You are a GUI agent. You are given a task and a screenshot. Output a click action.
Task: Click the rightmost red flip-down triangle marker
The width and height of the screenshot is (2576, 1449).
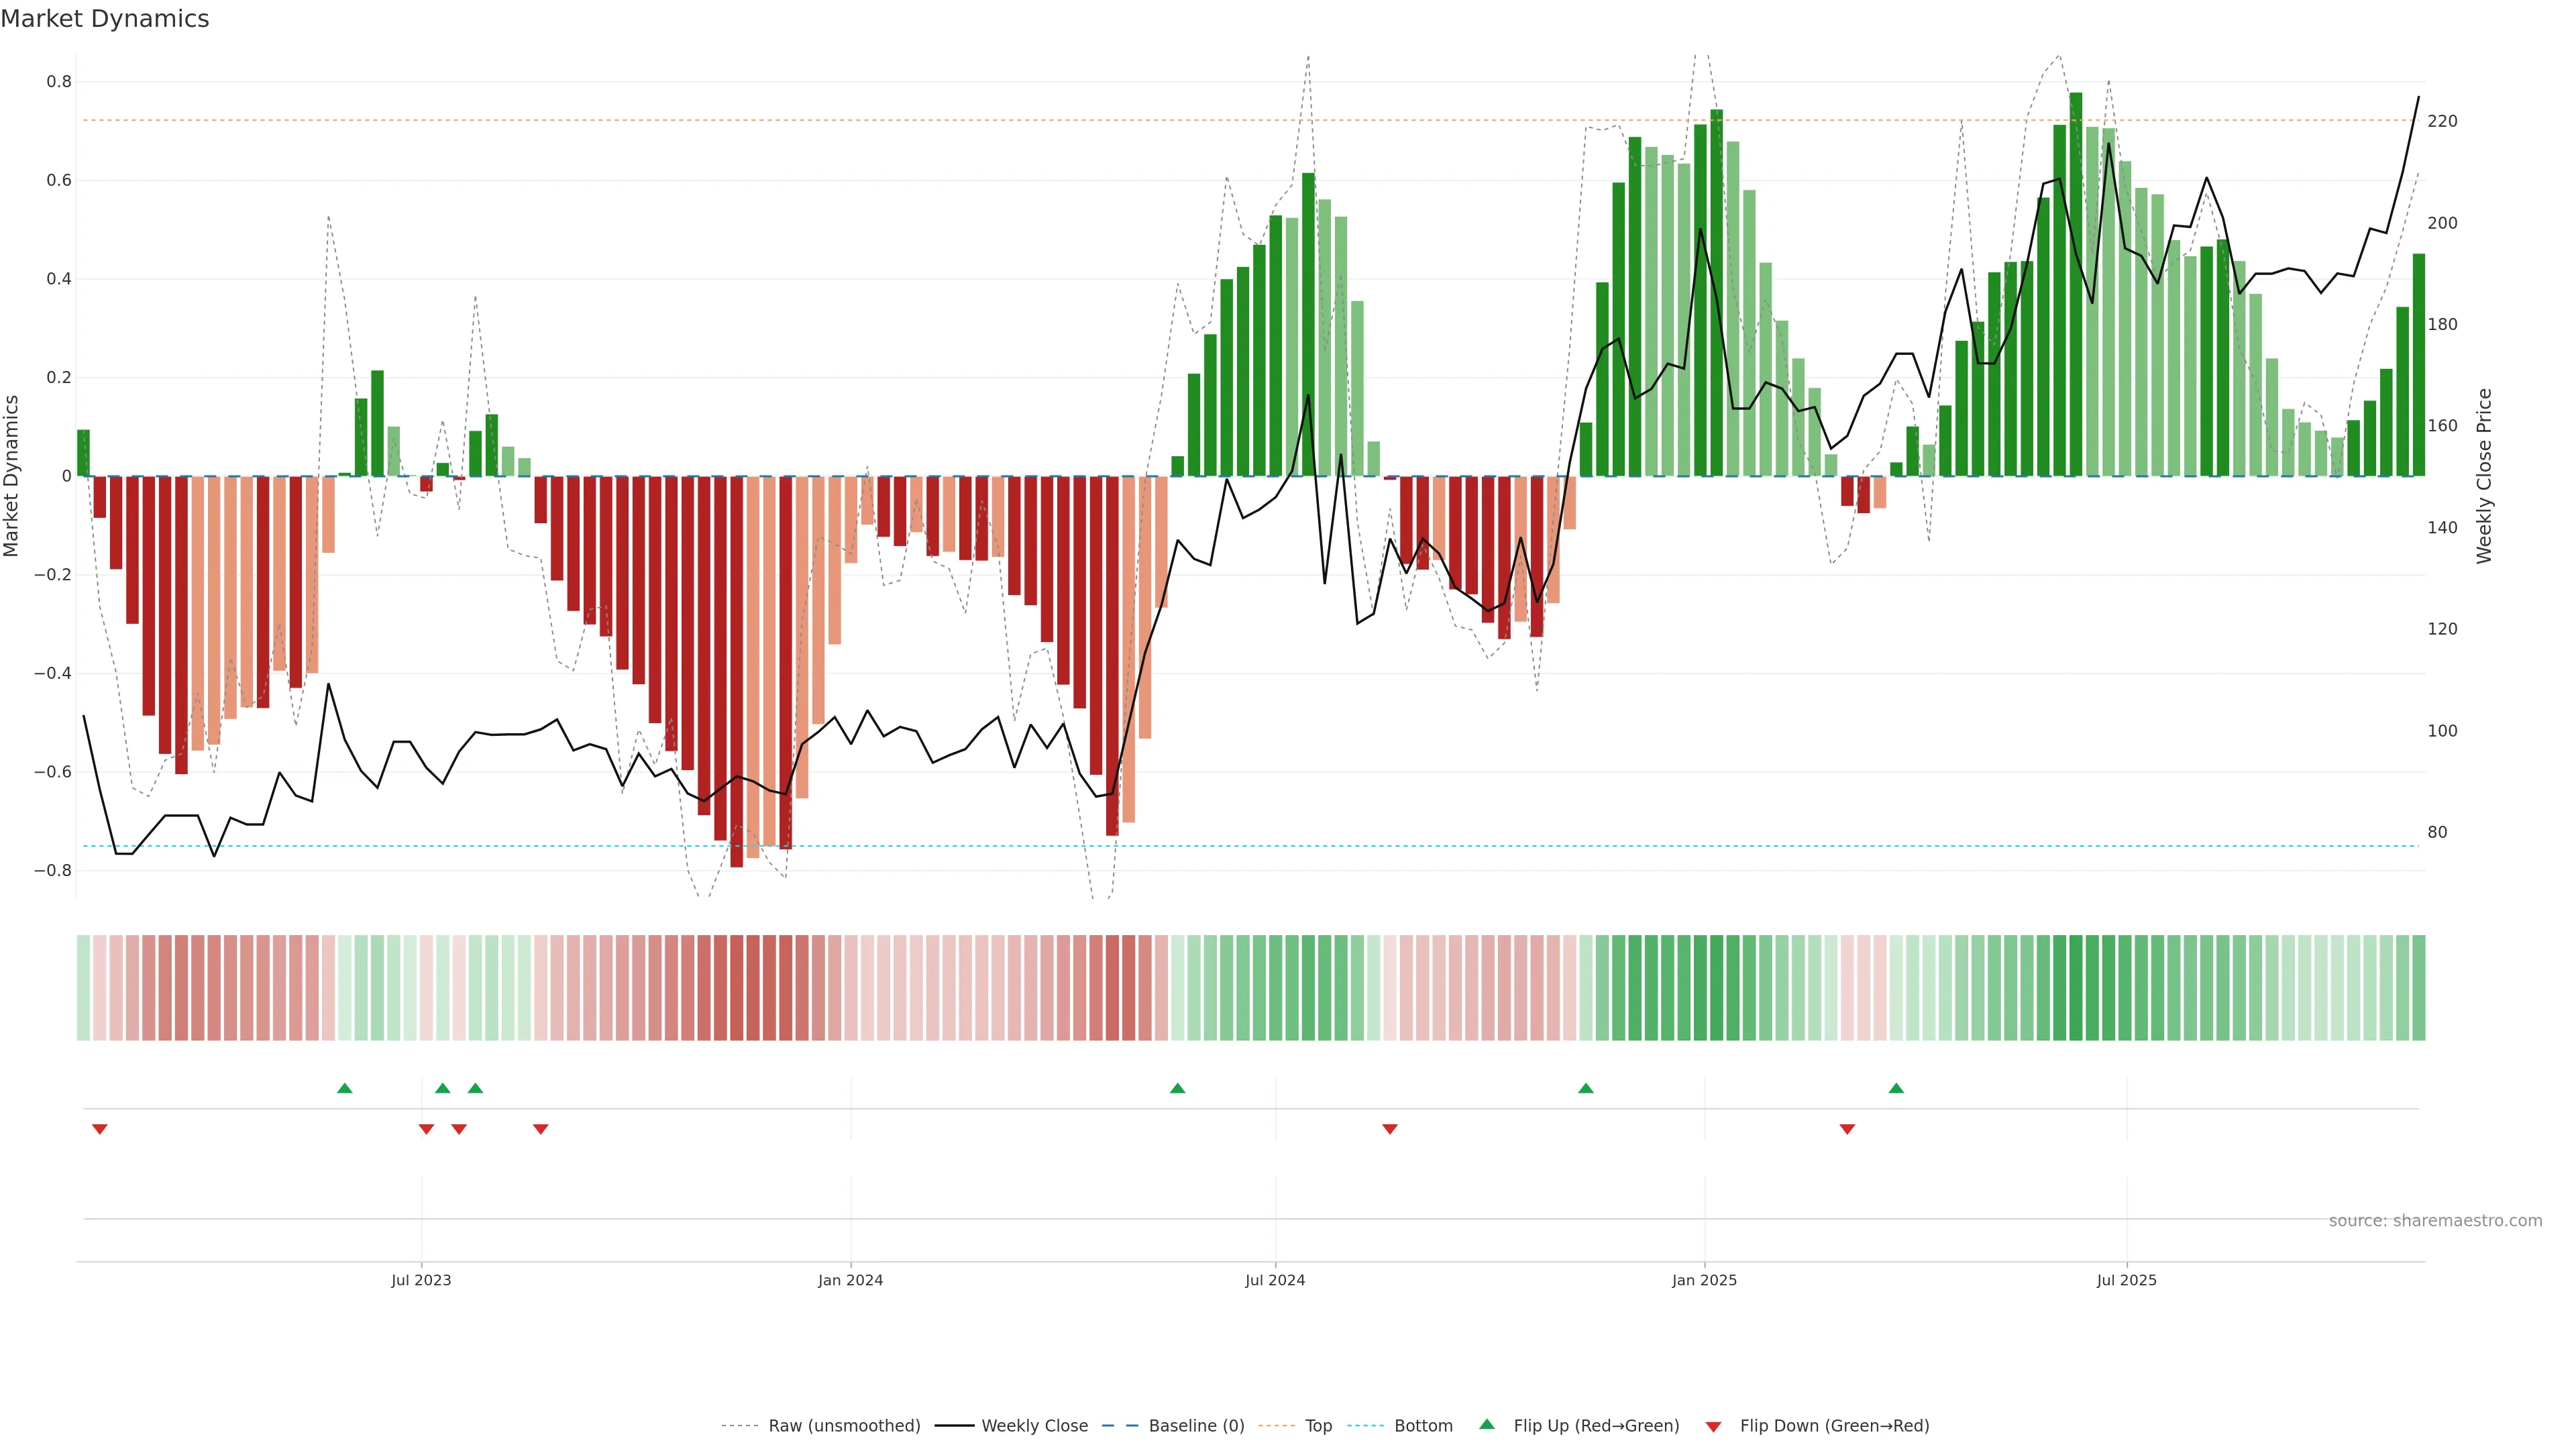point(1847,1129)
